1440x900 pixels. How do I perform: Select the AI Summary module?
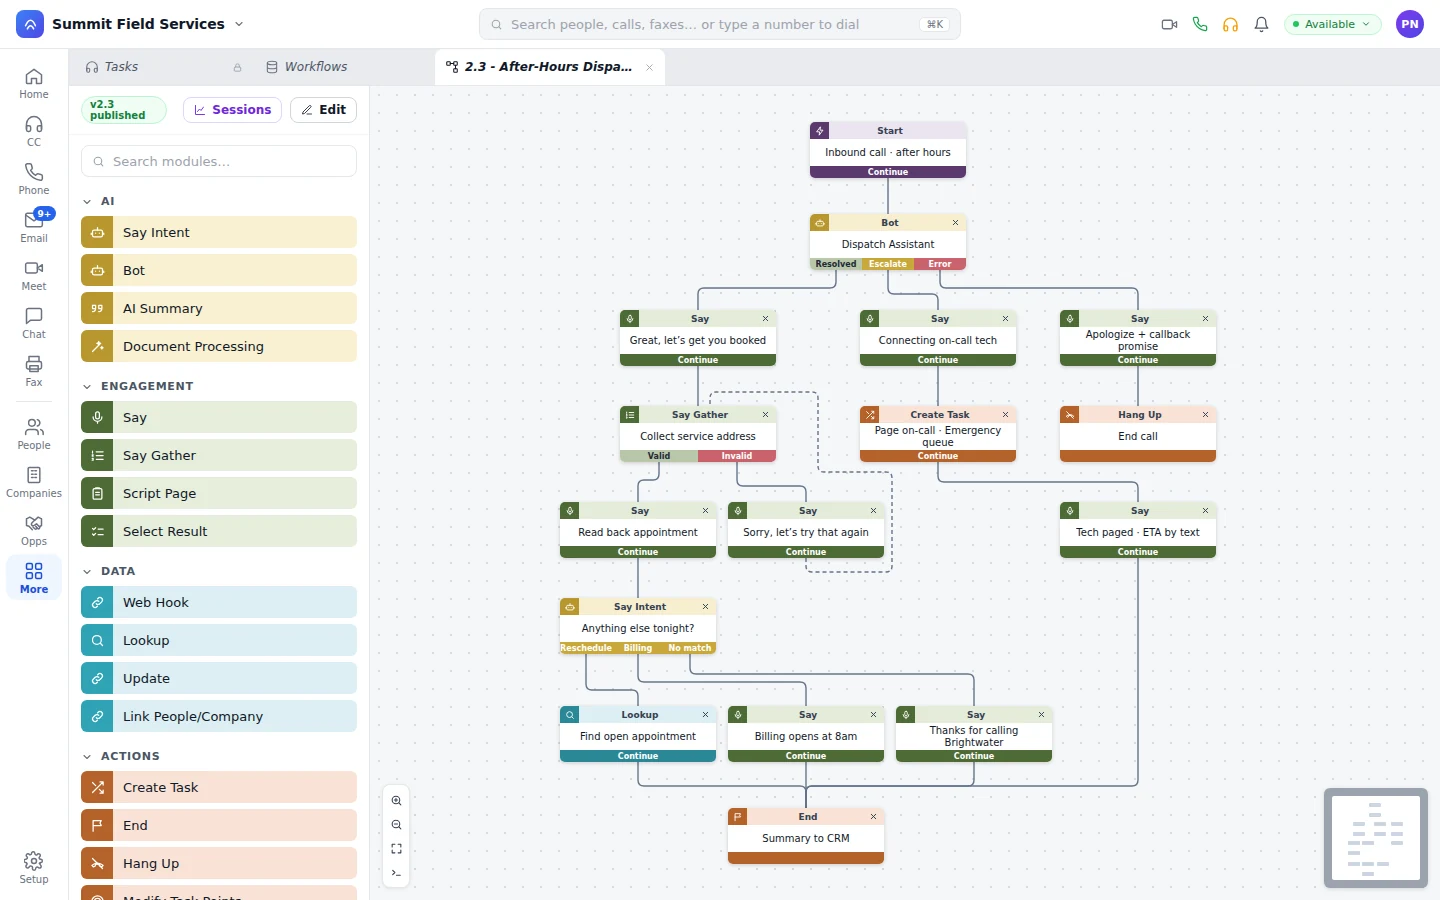pos(219,308)
